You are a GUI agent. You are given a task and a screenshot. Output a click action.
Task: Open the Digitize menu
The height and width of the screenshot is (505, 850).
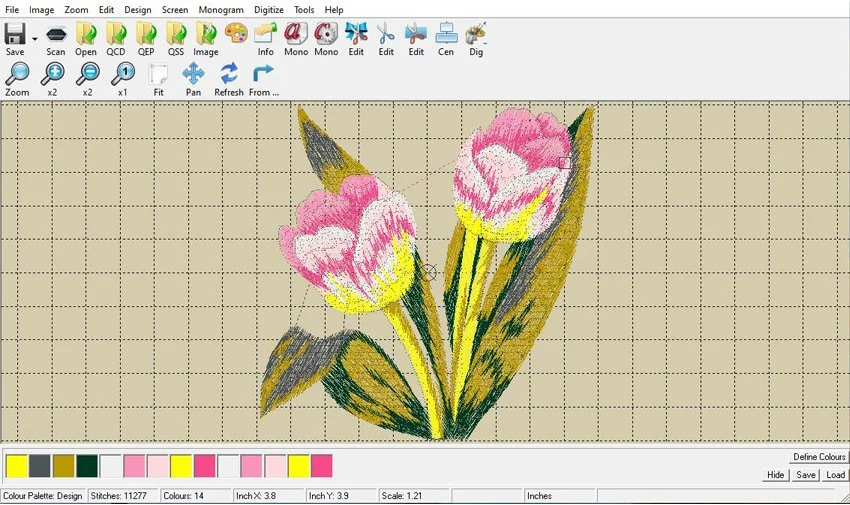(268, 10)
